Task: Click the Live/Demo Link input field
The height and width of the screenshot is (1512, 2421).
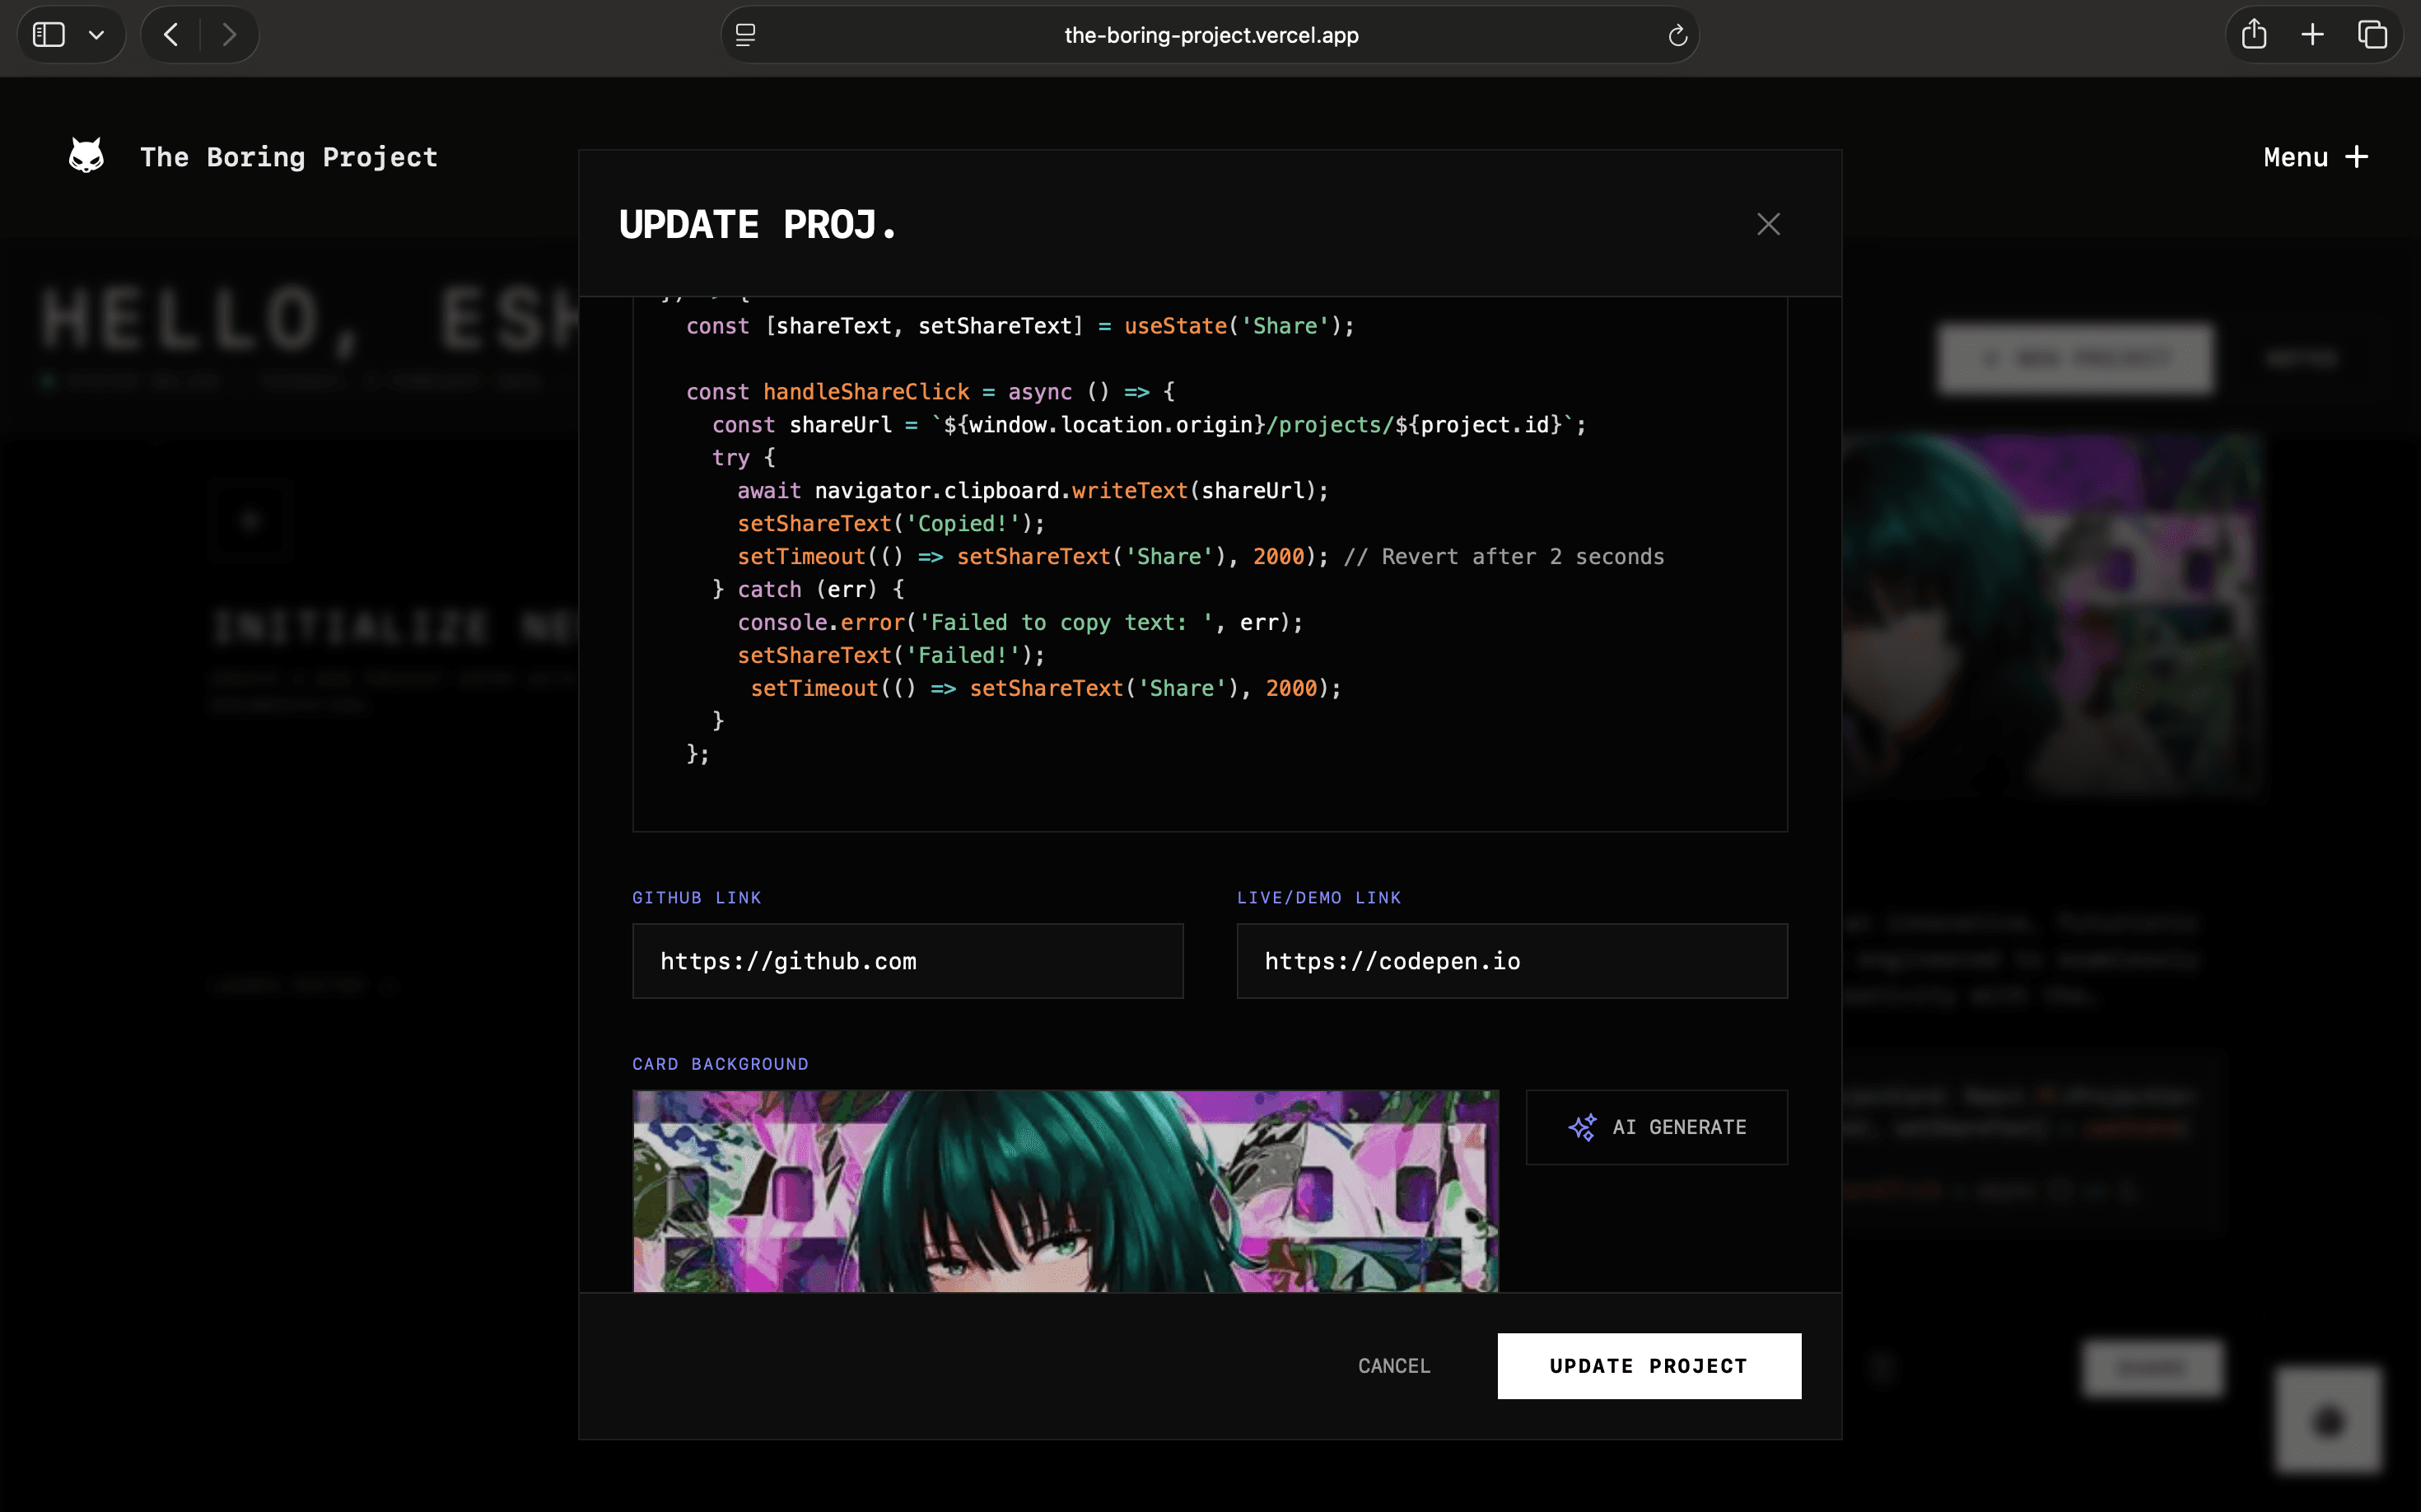Action: pos(1512,961)
